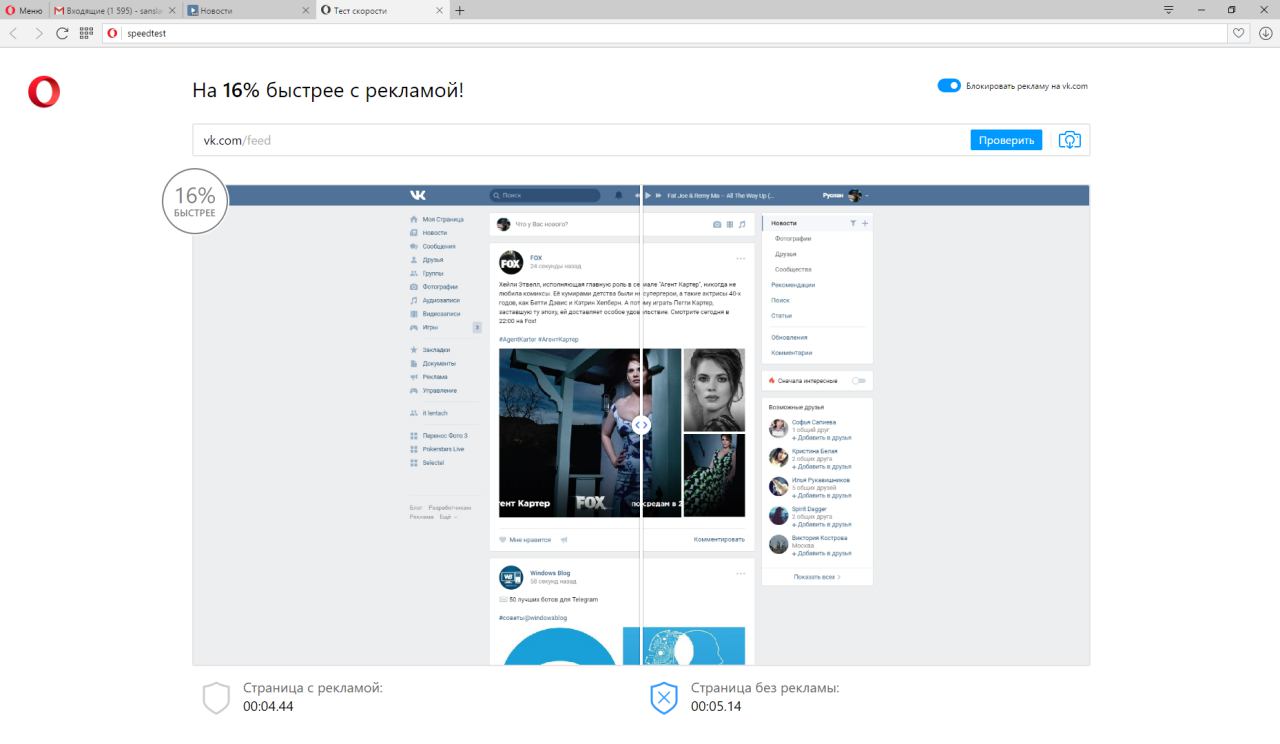
Task: Expand the Ещё footer menu in VK sidebar
Action: pos(447,517)
